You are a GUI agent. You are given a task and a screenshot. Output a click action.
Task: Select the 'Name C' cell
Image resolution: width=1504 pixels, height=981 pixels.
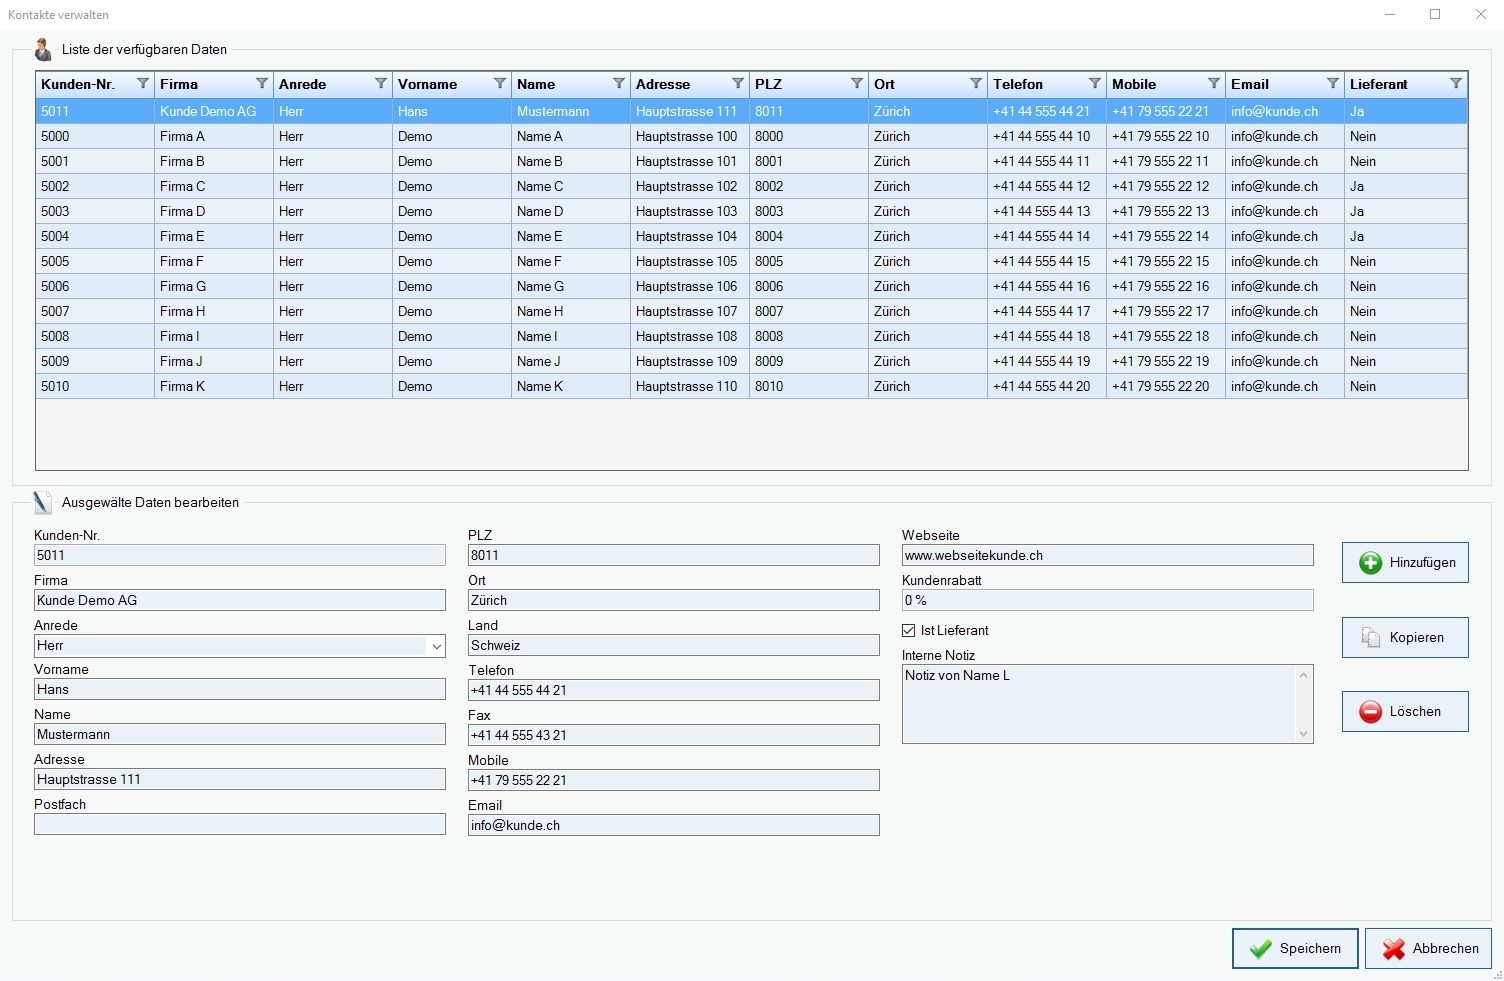point(570,186)
